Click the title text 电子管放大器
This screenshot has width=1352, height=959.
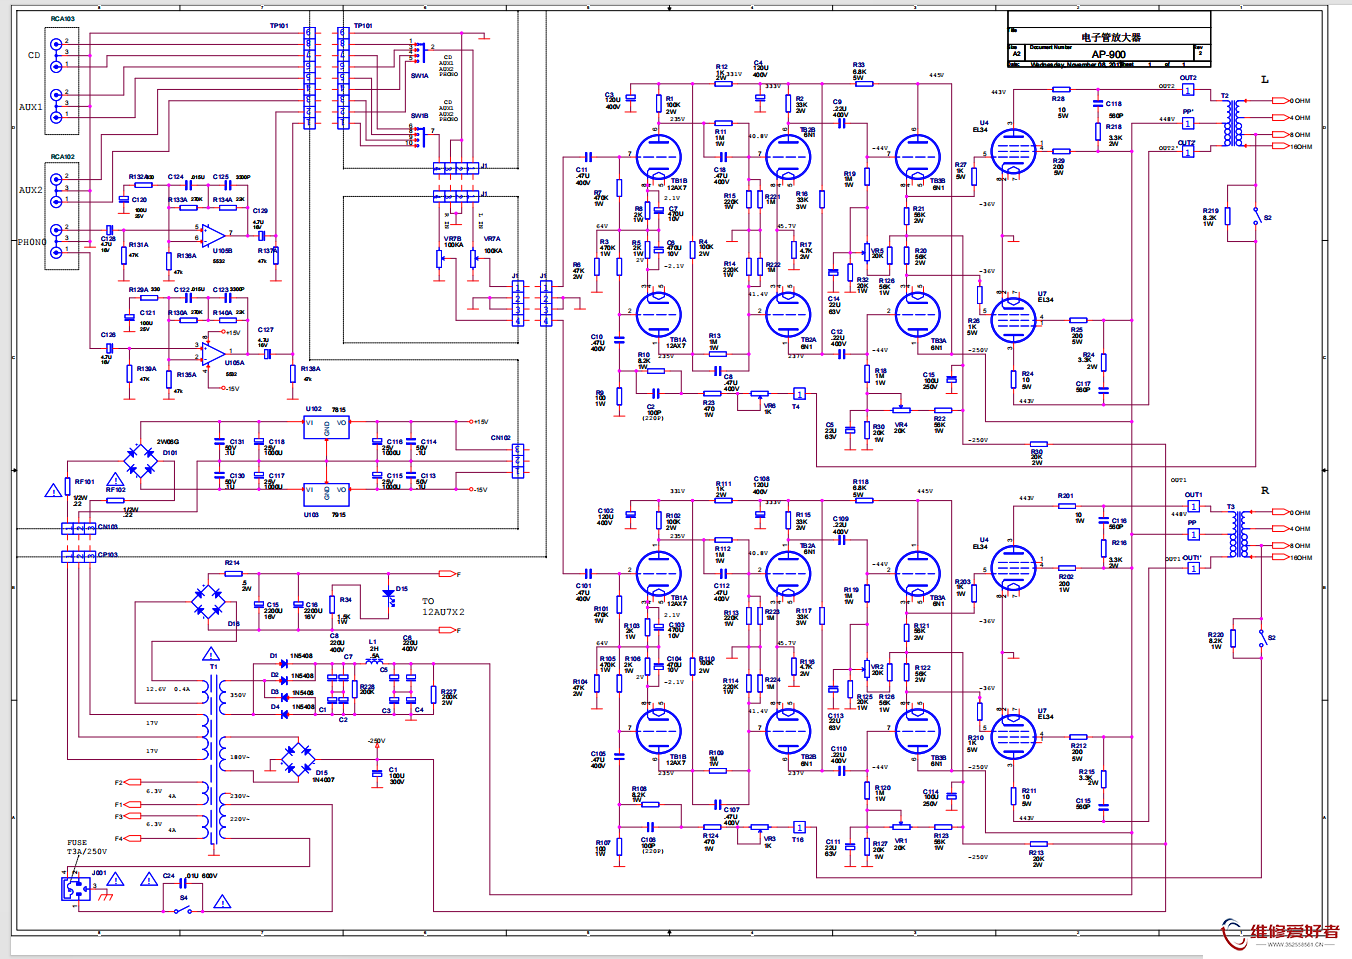(1110, 37)
